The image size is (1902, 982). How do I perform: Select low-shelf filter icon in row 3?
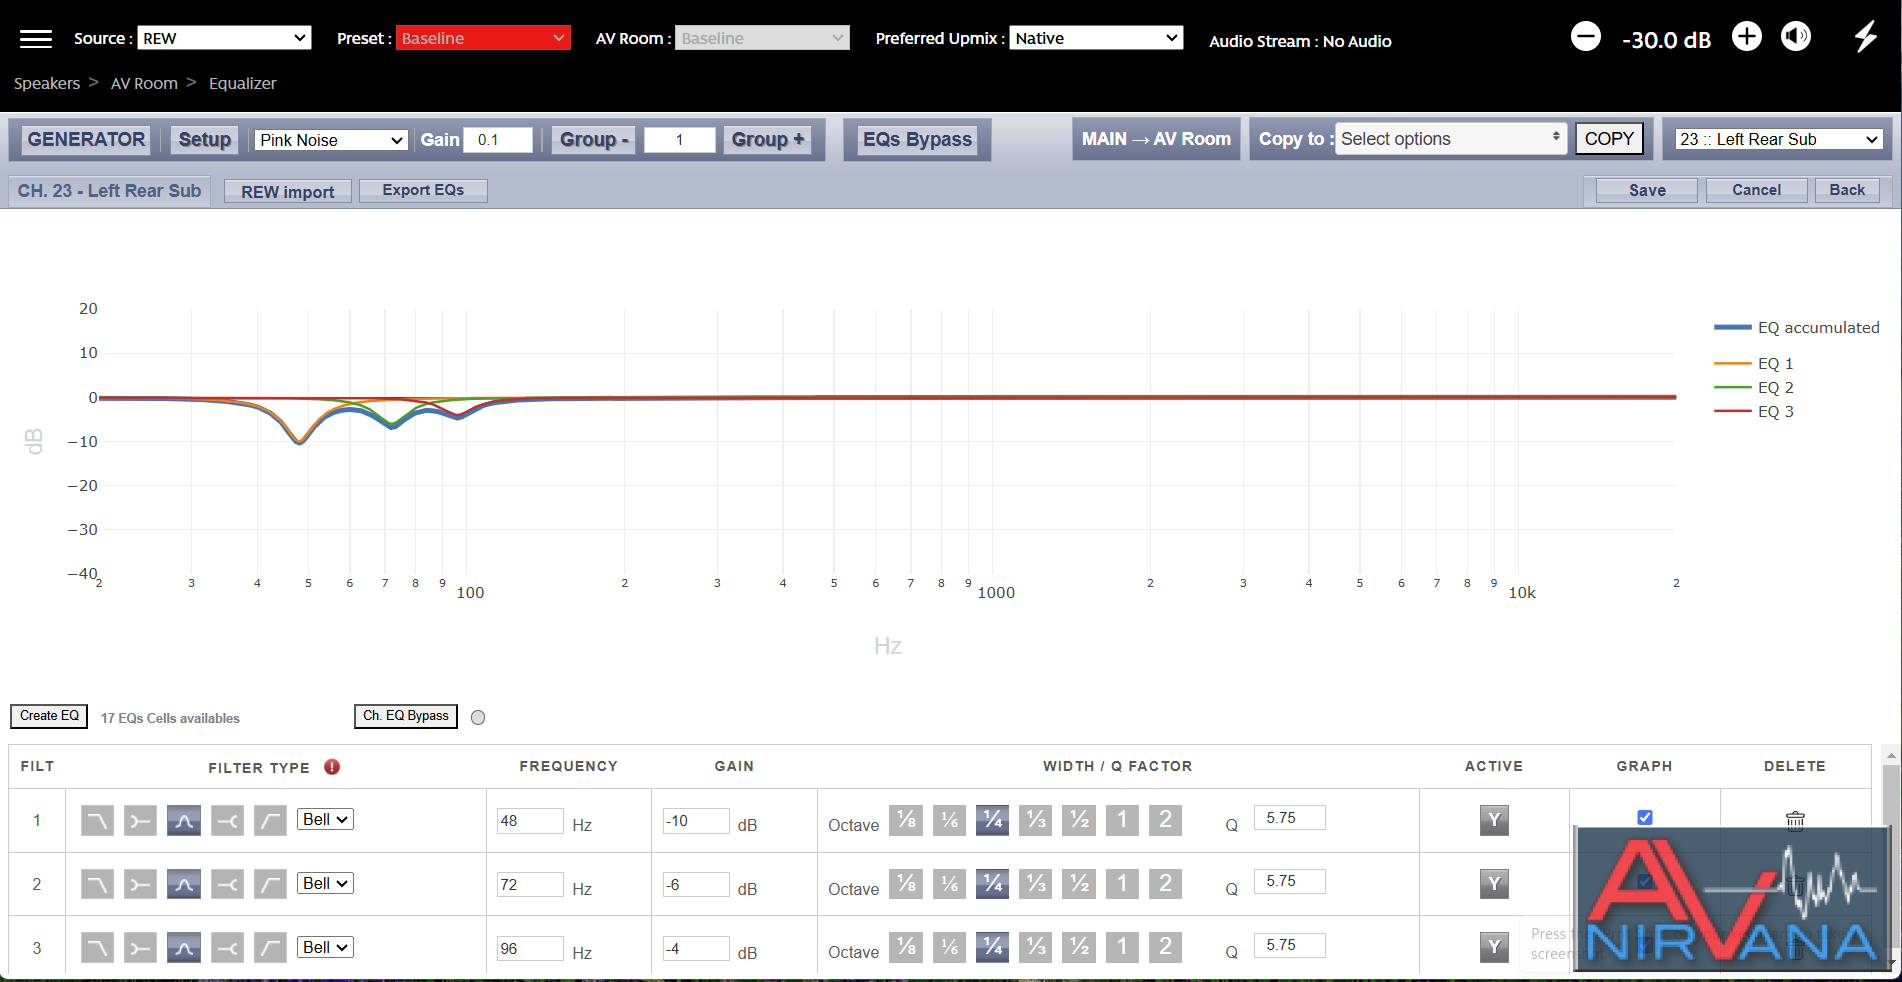(x=140, y=947)
